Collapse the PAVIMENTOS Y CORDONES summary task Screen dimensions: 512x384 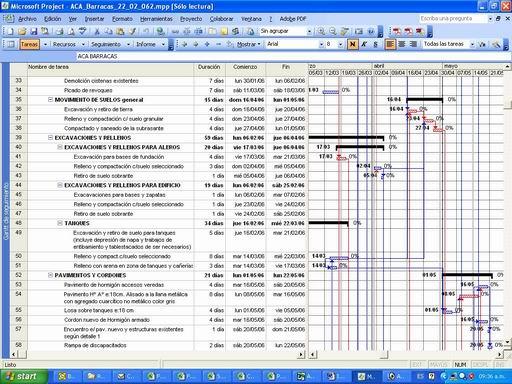pos(50,275)
